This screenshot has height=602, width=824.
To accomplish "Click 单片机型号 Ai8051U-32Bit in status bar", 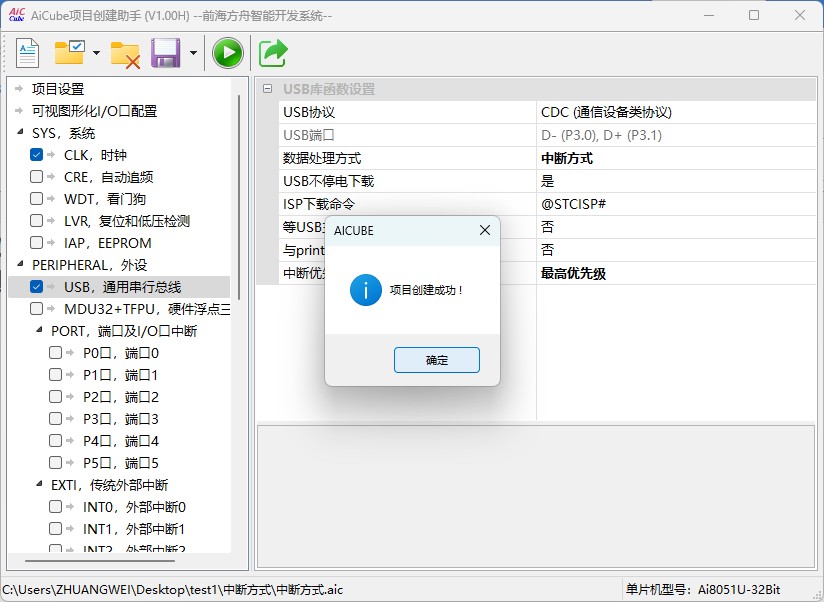I will (x=703, y=590).
